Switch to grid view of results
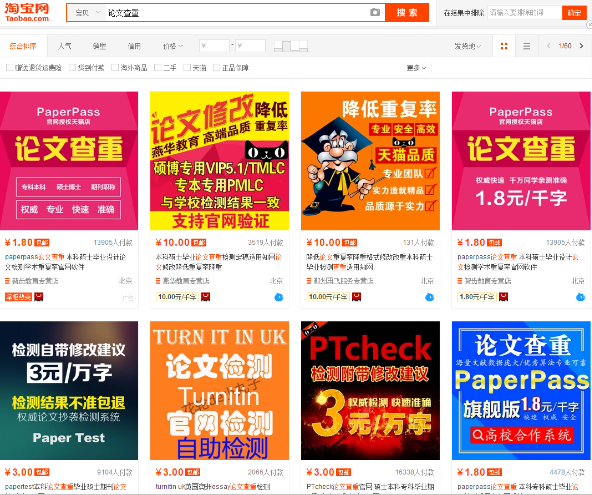The image size is (592, 495). 504,46
